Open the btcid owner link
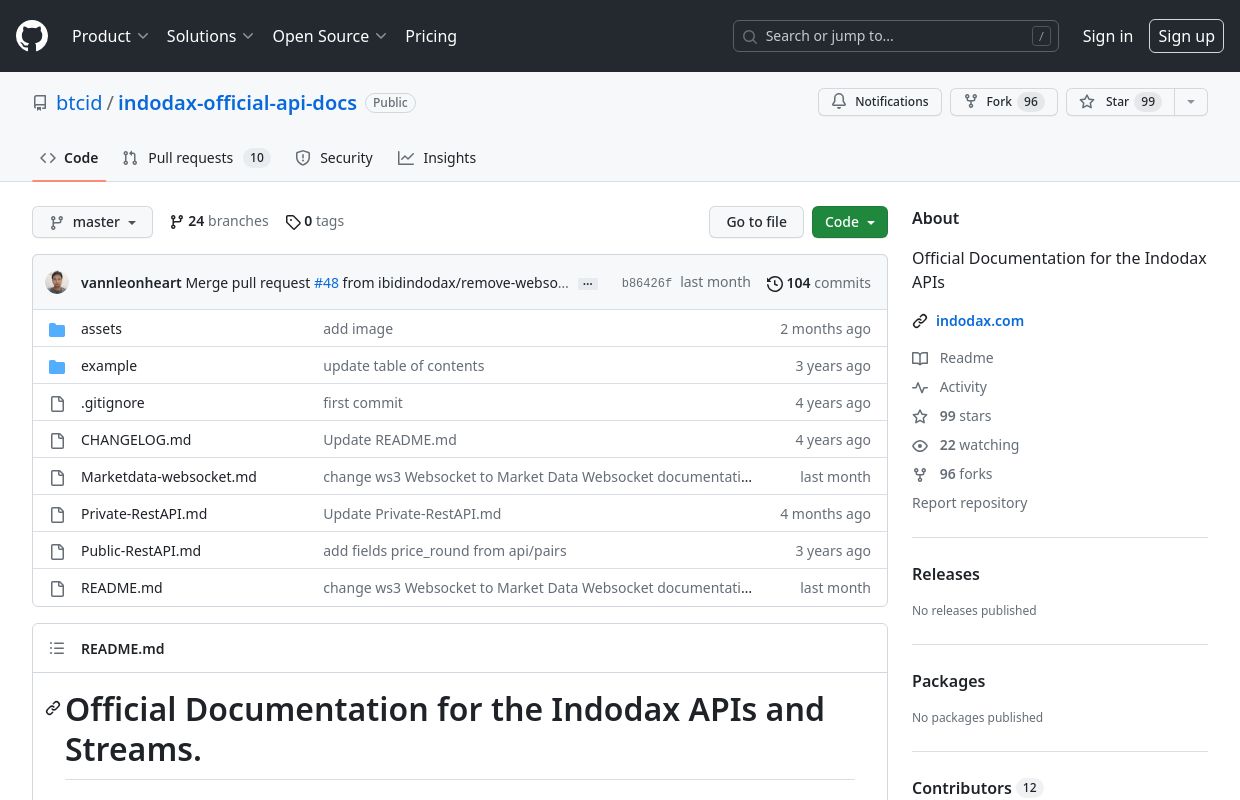Image resolution: width=1240 pixels, height=800 pixels. [79, 102]
